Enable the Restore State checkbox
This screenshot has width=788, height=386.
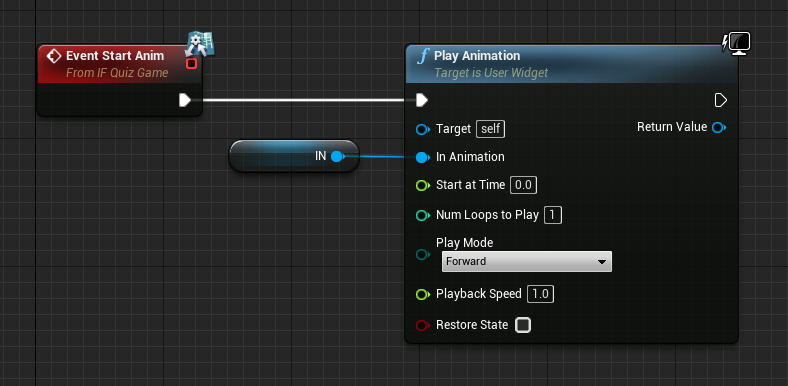(x=523, y=325)
